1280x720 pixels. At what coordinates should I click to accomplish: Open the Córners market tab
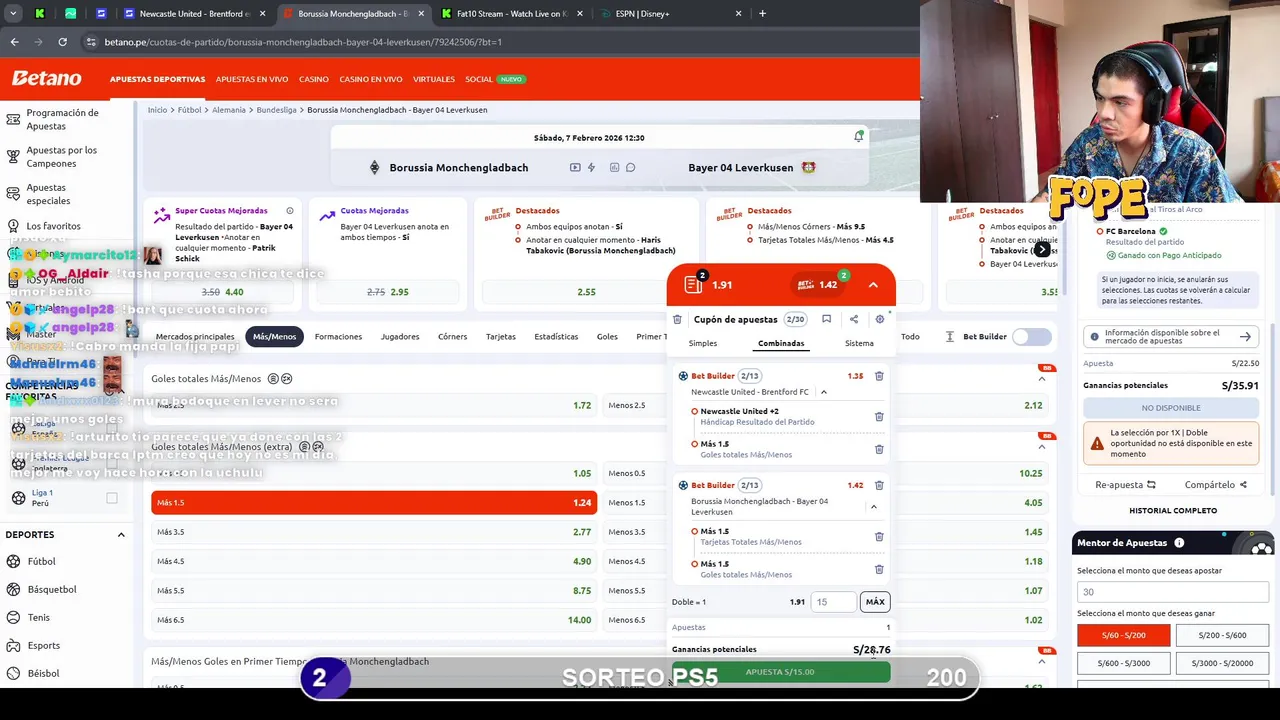coord(452,337)
